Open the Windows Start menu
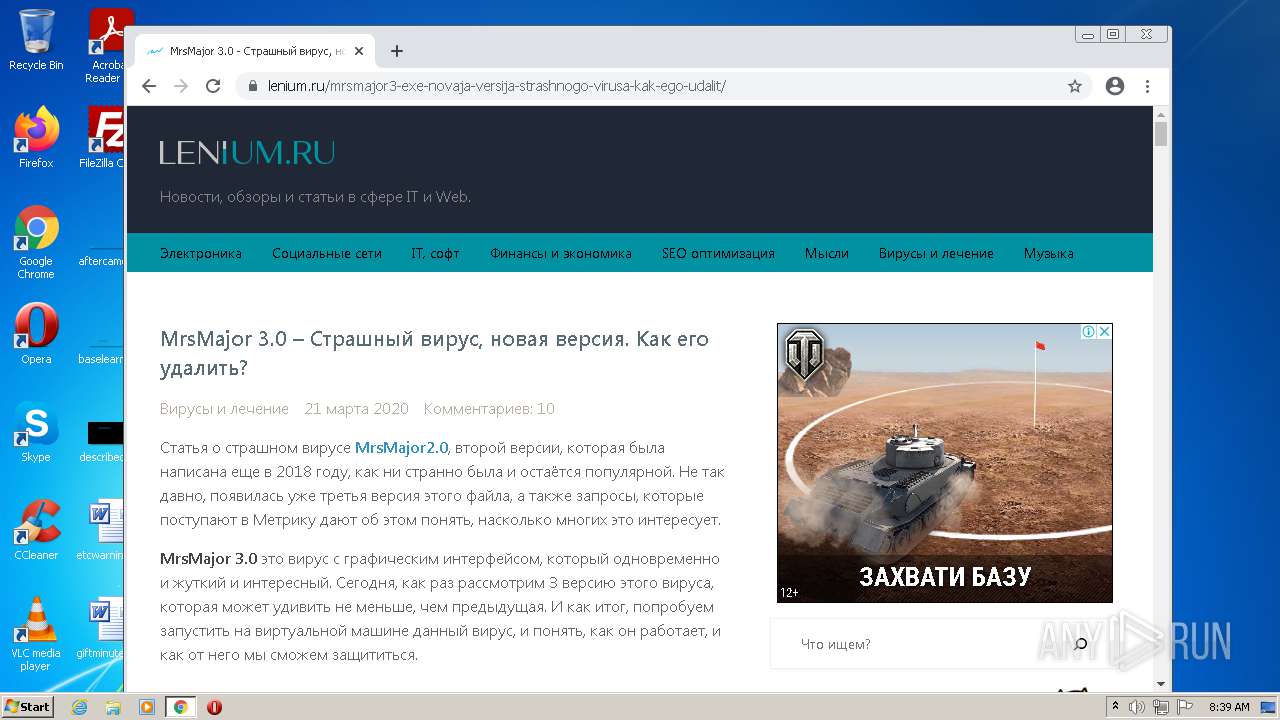This screenshot has width=1280, height=720. click(x=28, y=707)
